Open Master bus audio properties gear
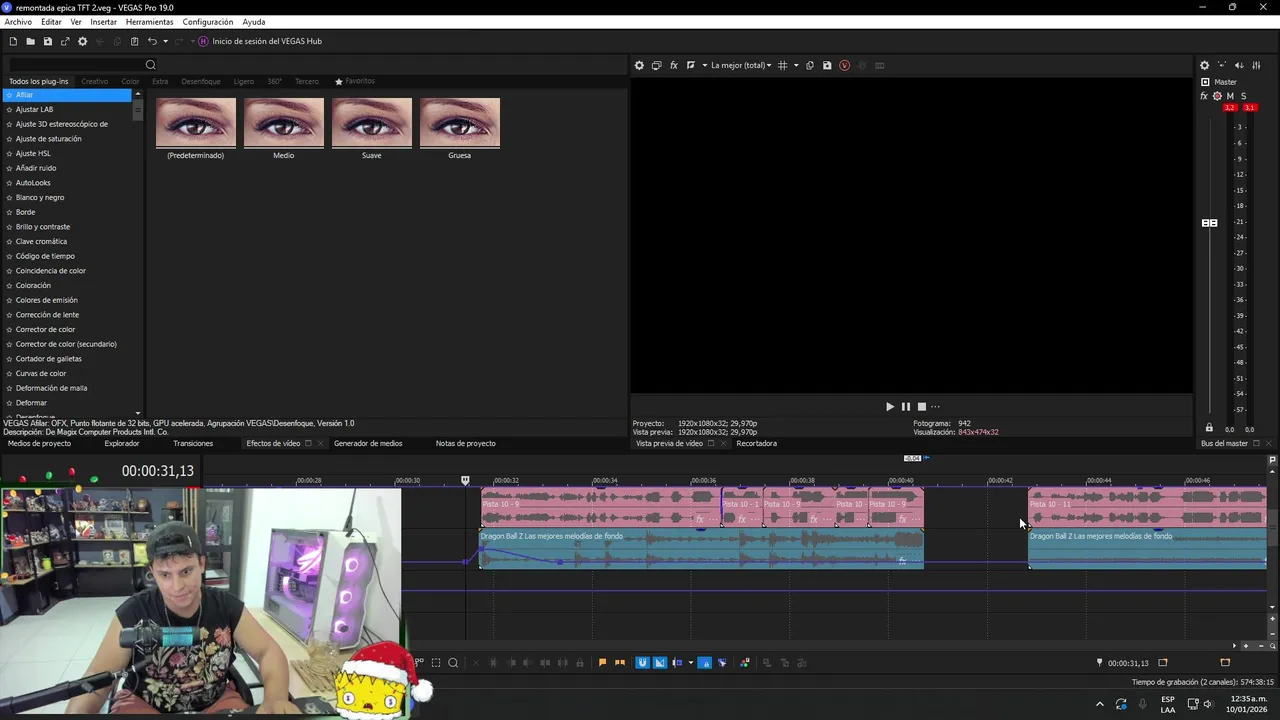This screenshot has width=1280, height=720. (x=1205, y=65)
